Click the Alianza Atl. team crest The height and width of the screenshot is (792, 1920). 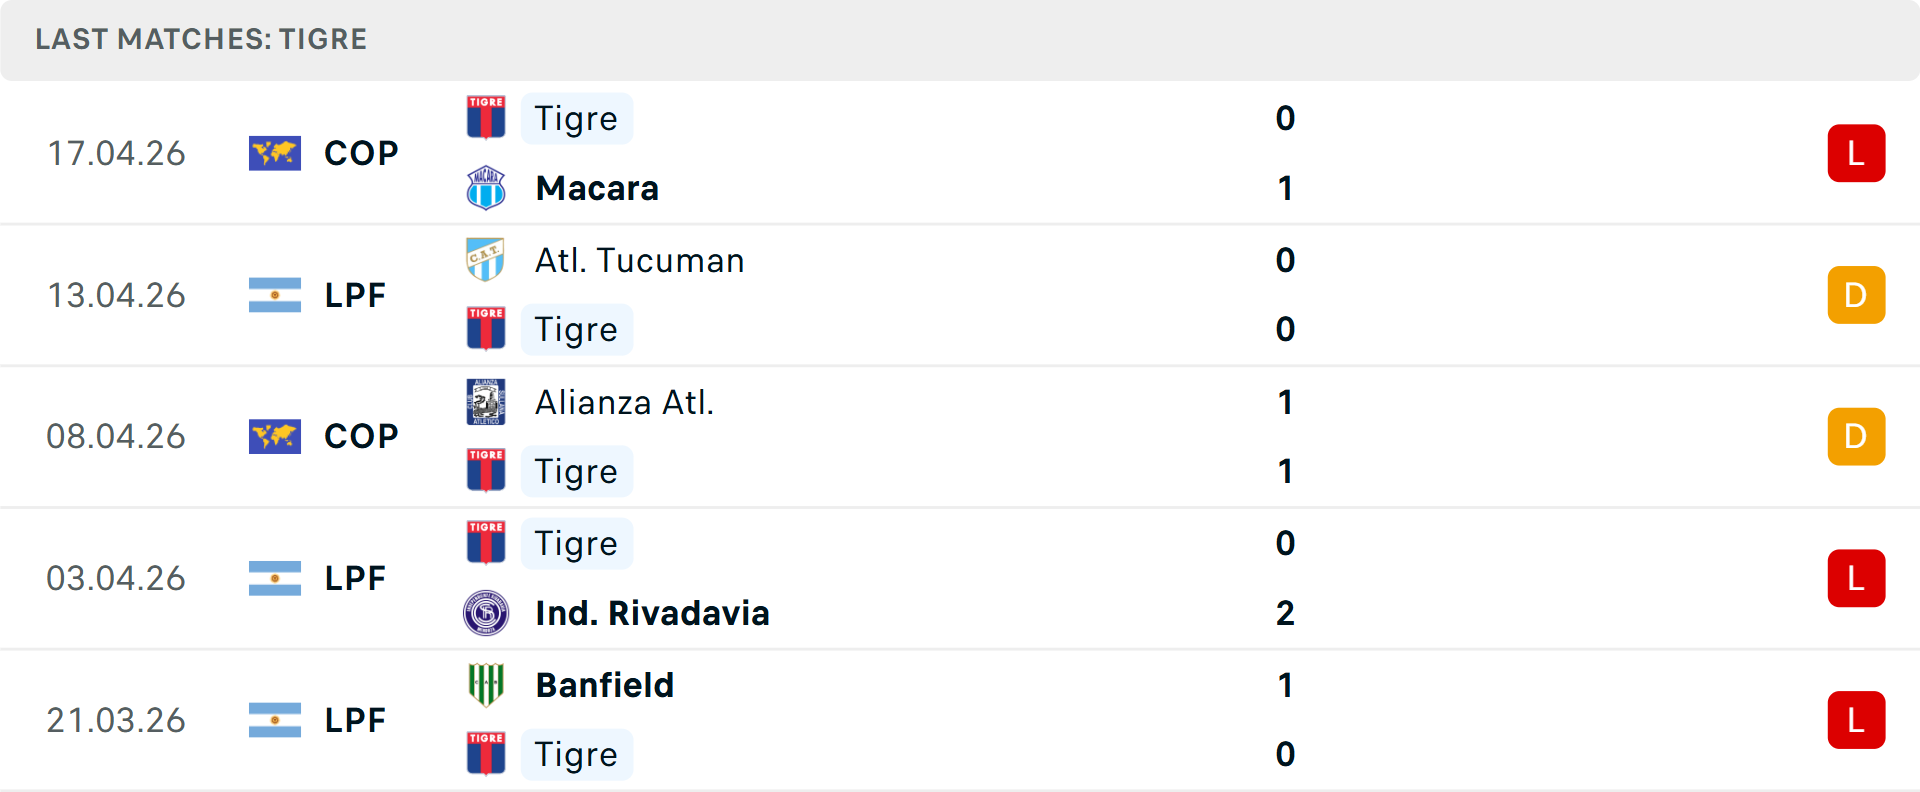coord(486,402)
